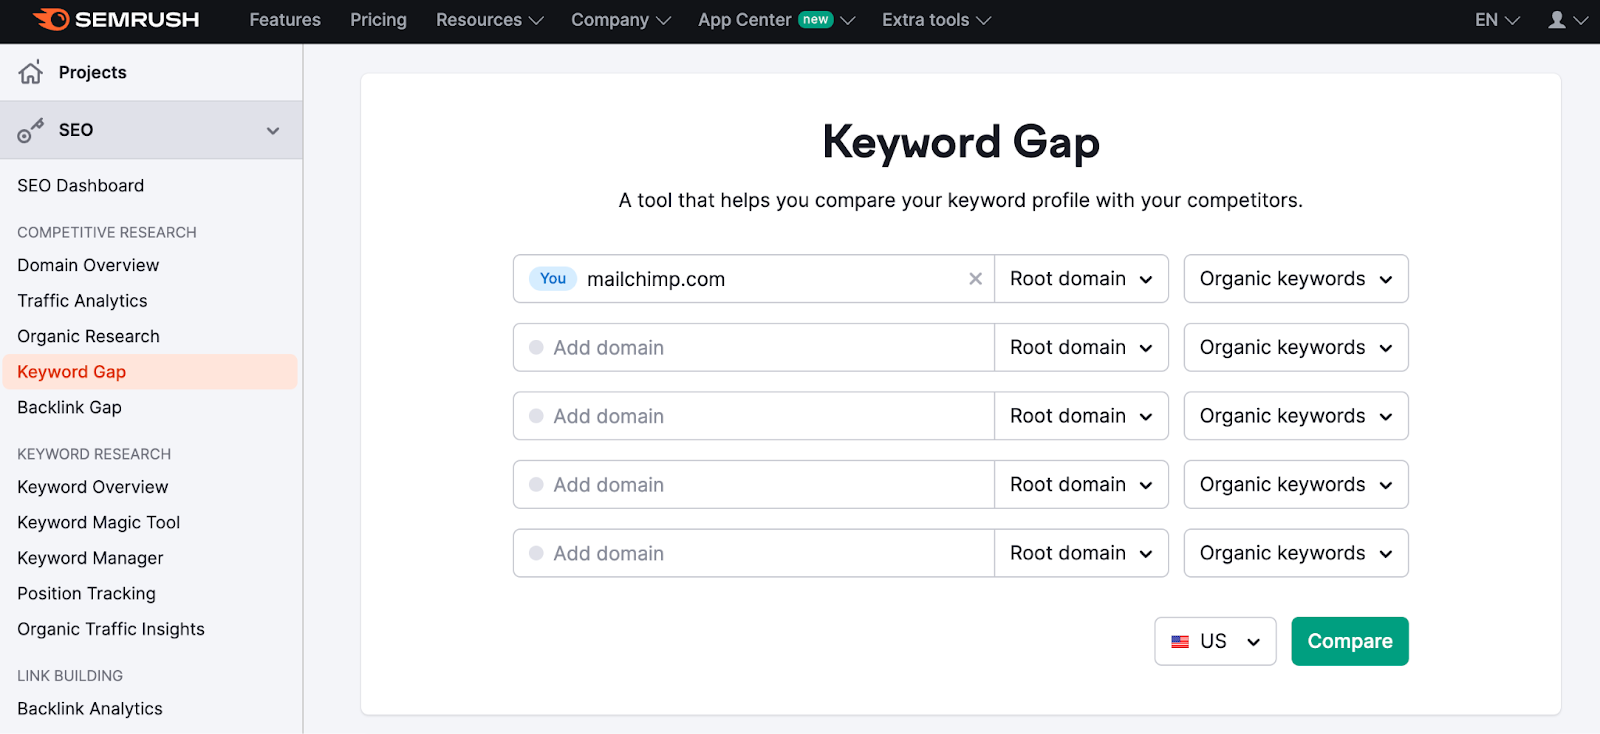Click the Keyword Gap page title

tap(961, 142)
